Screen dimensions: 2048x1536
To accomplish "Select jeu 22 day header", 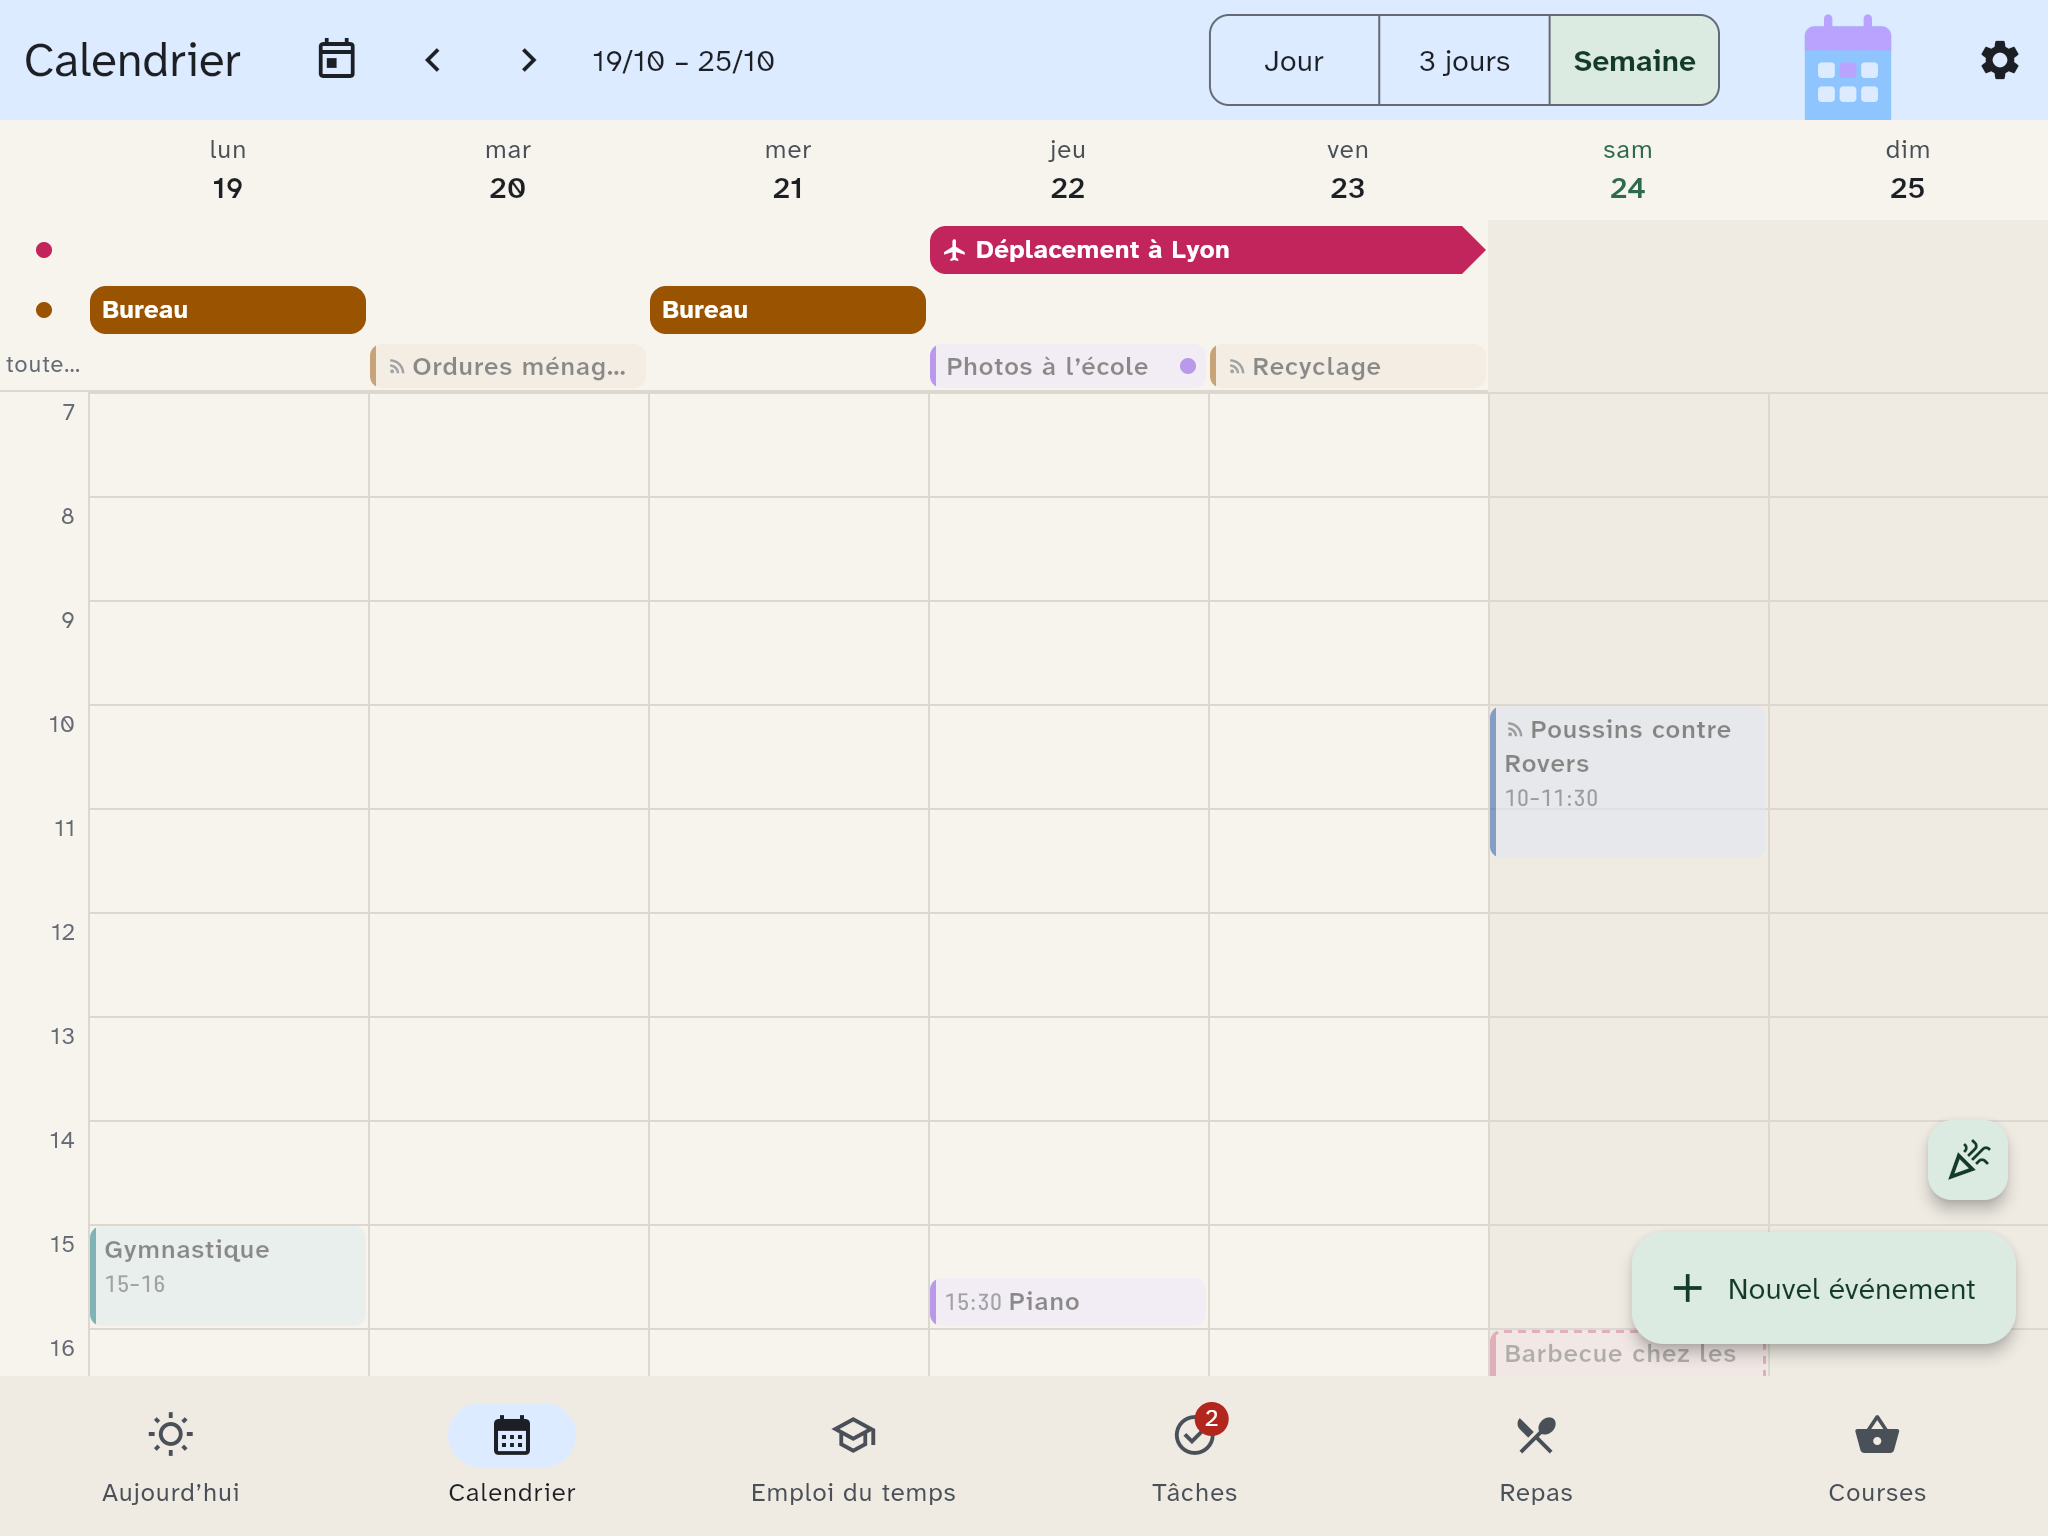I will pyautogui.click(x=1068, y=170).
